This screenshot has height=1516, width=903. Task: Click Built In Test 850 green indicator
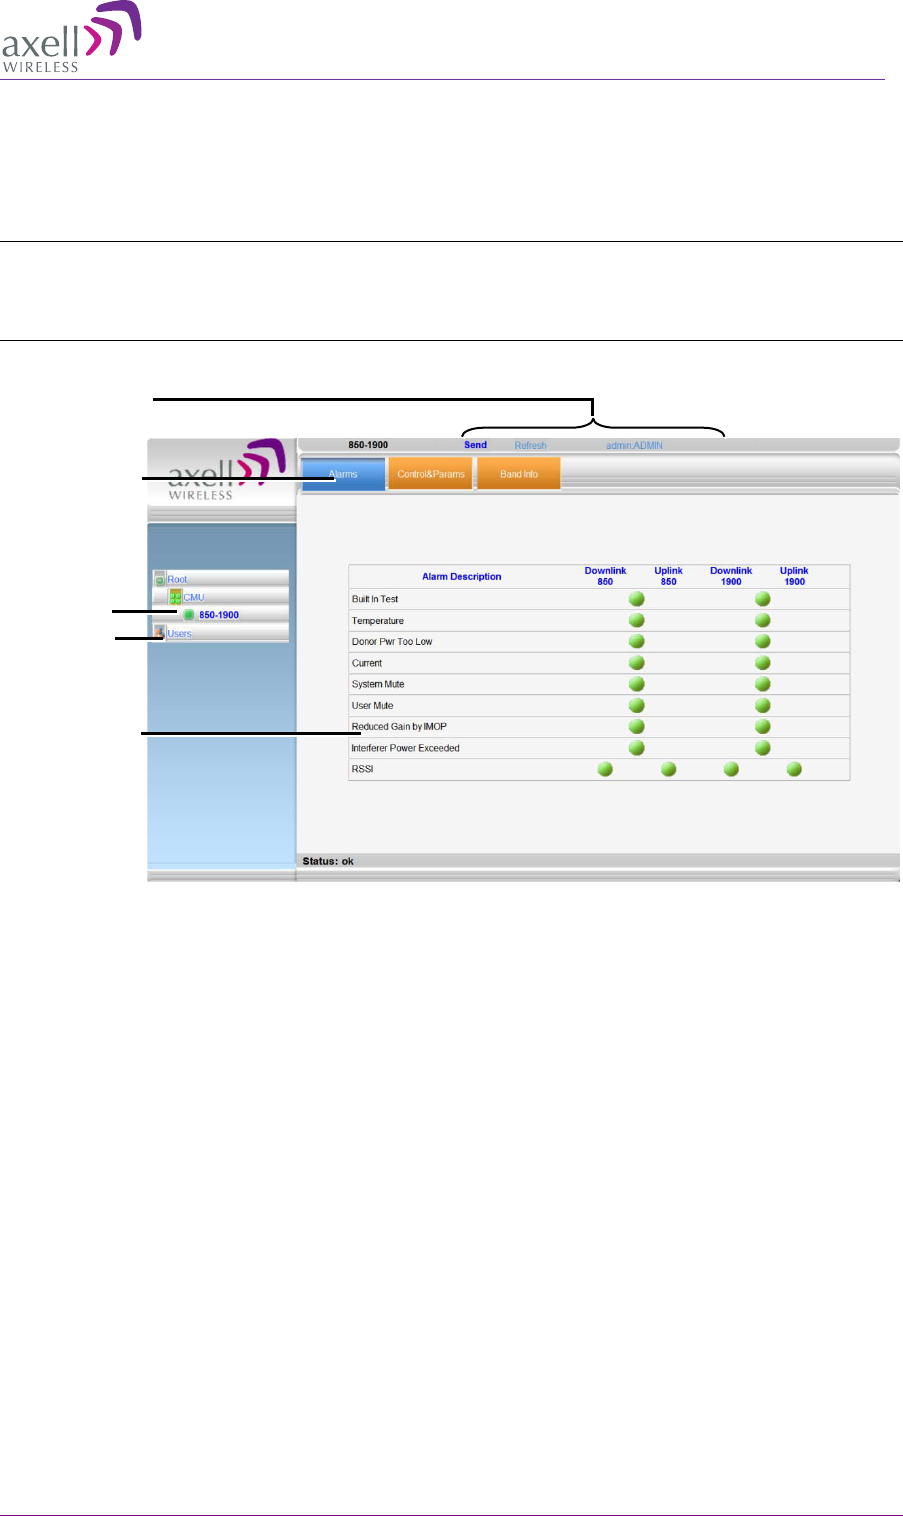636,599
